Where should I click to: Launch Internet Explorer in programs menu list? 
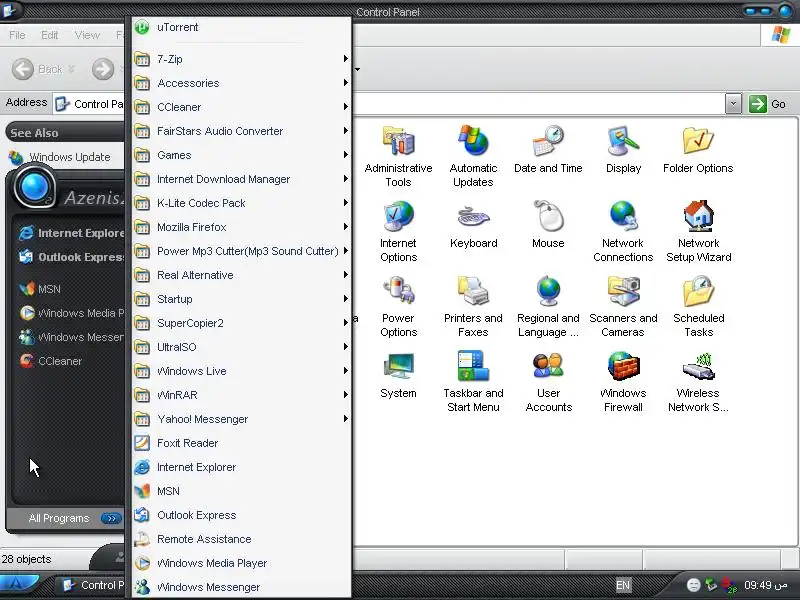tap(242, 467)
